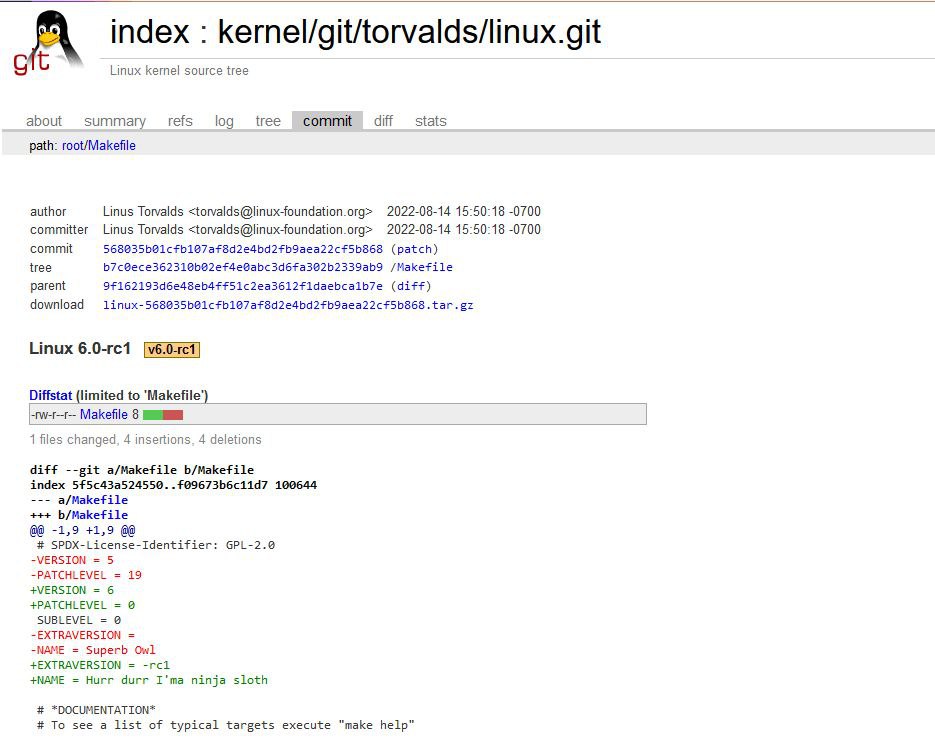The width and height of the screenshot is (935, 746).
Task: Switch to the diff tab
Action: tap(383, 121)
